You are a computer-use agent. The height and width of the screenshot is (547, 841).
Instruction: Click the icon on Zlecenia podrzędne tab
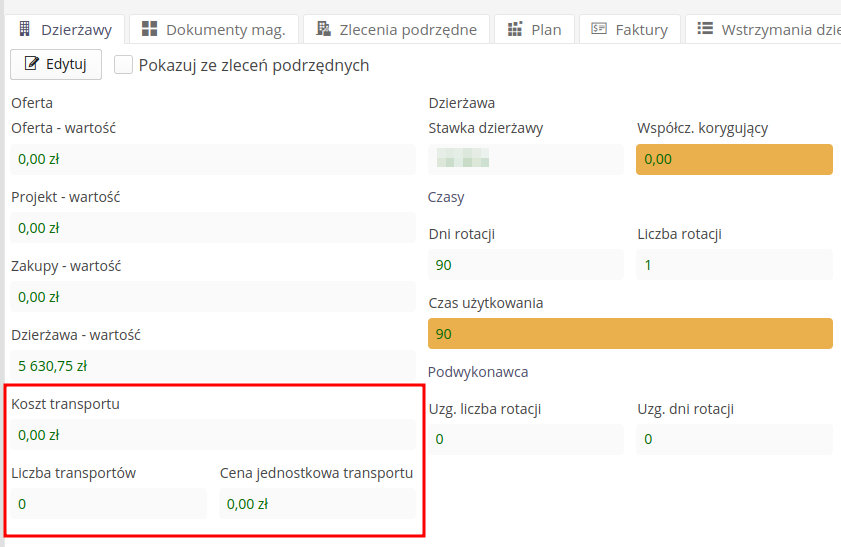coord(323,29)
